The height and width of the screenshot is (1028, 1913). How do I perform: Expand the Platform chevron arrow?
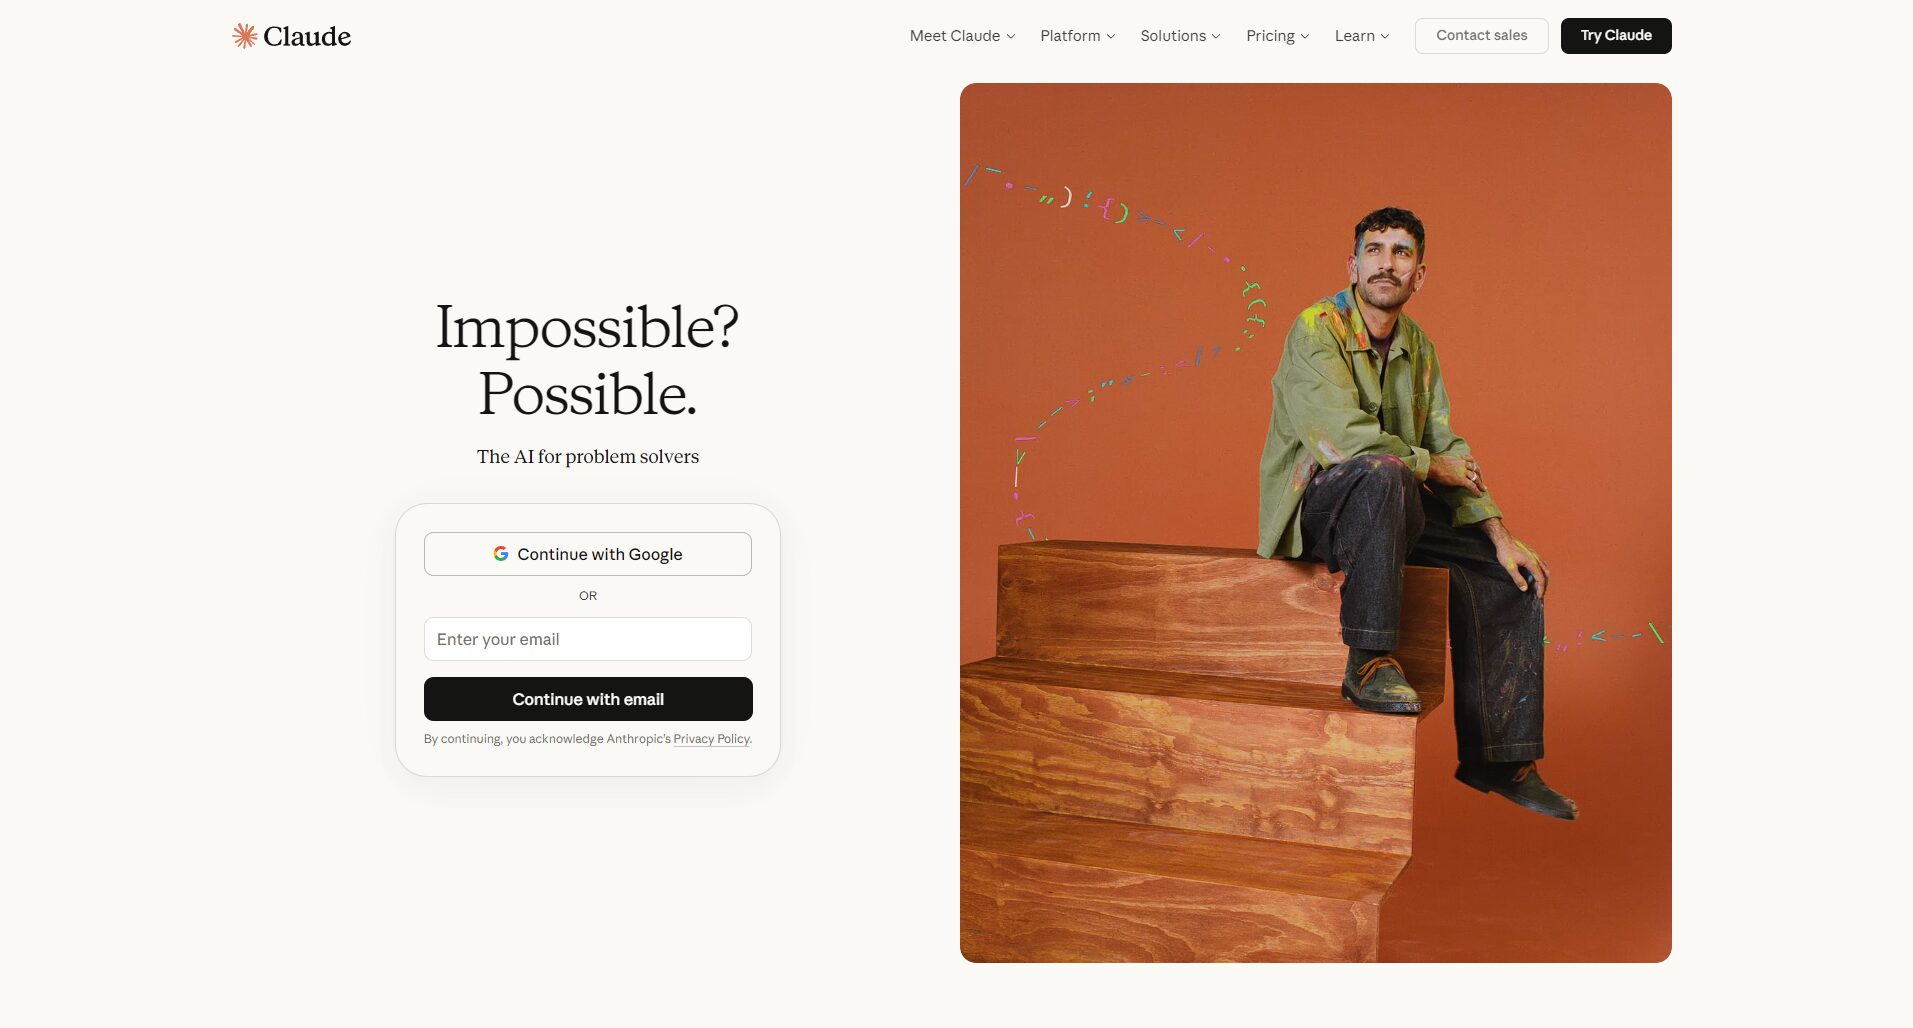[1111, 36]
